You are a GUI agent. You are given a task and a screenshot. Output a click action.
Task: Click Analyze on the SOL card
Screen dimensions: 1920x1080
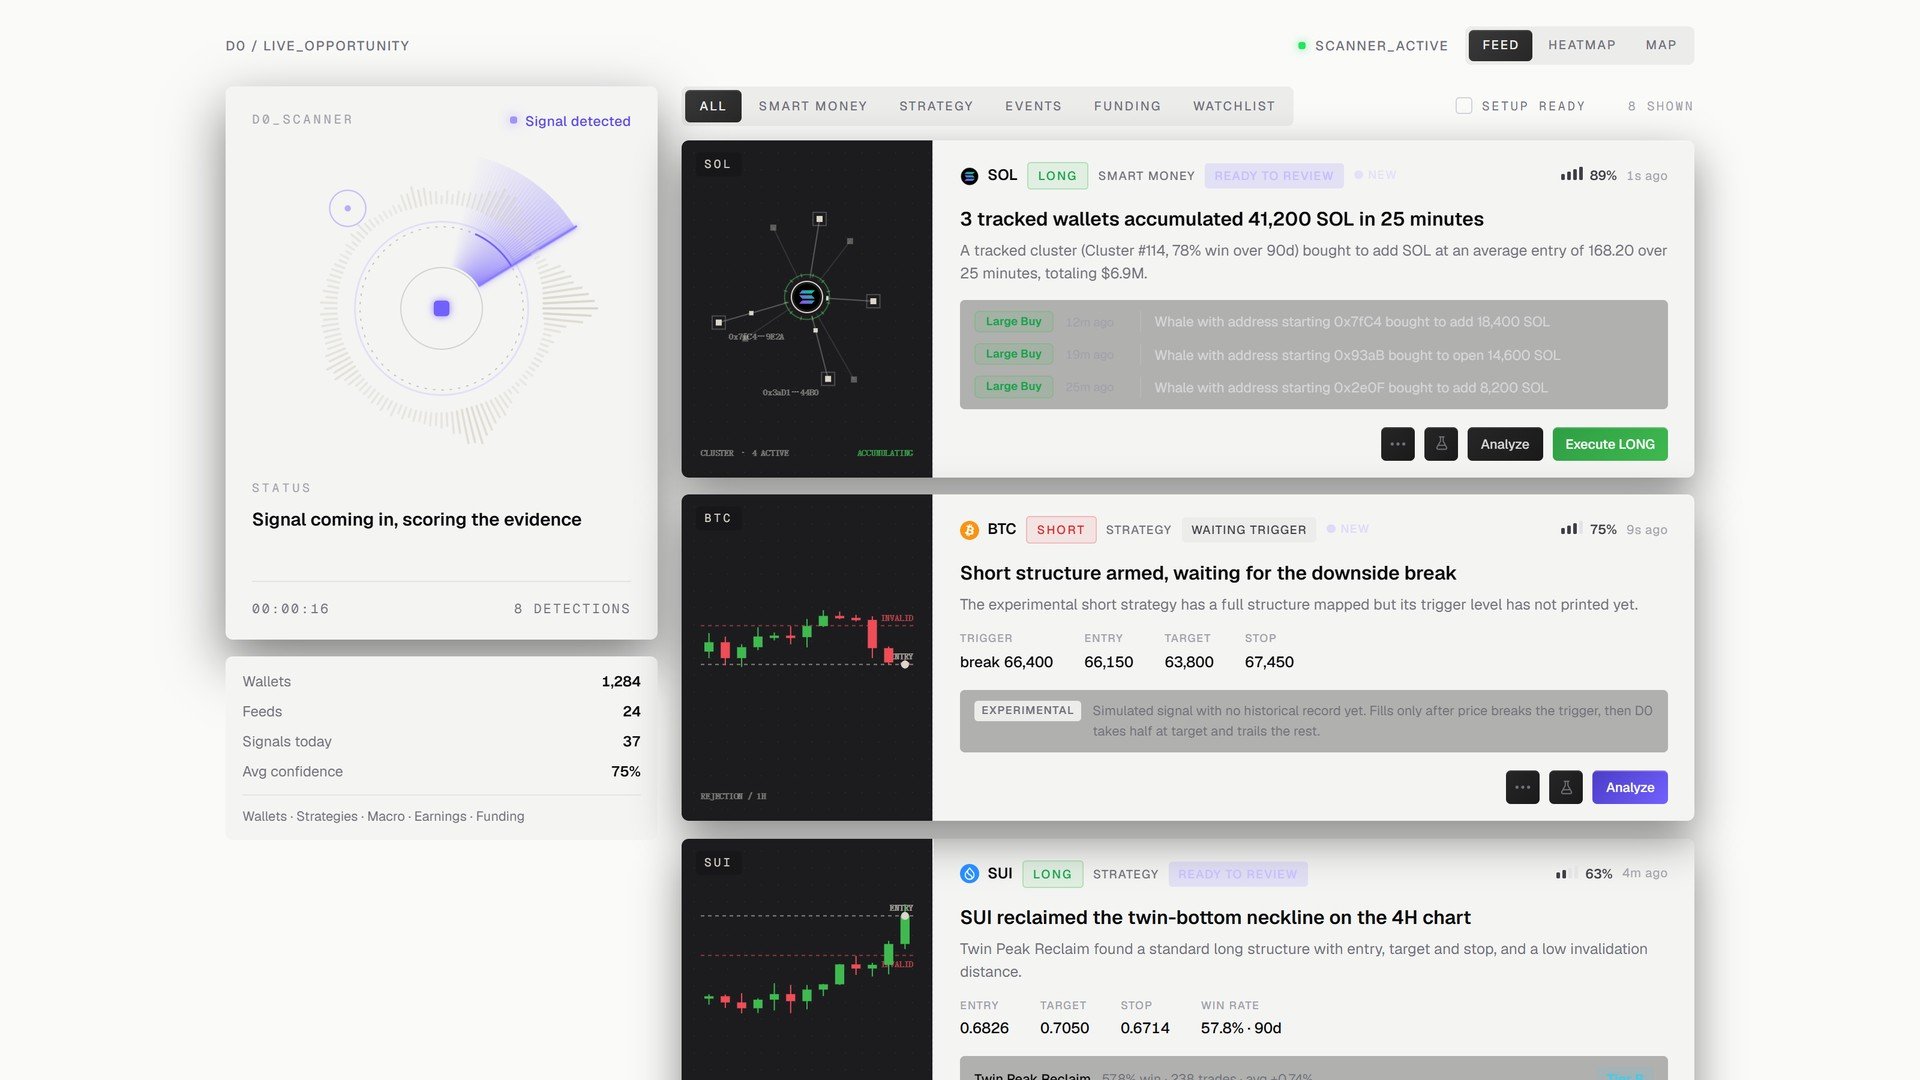pos(1505,444)
